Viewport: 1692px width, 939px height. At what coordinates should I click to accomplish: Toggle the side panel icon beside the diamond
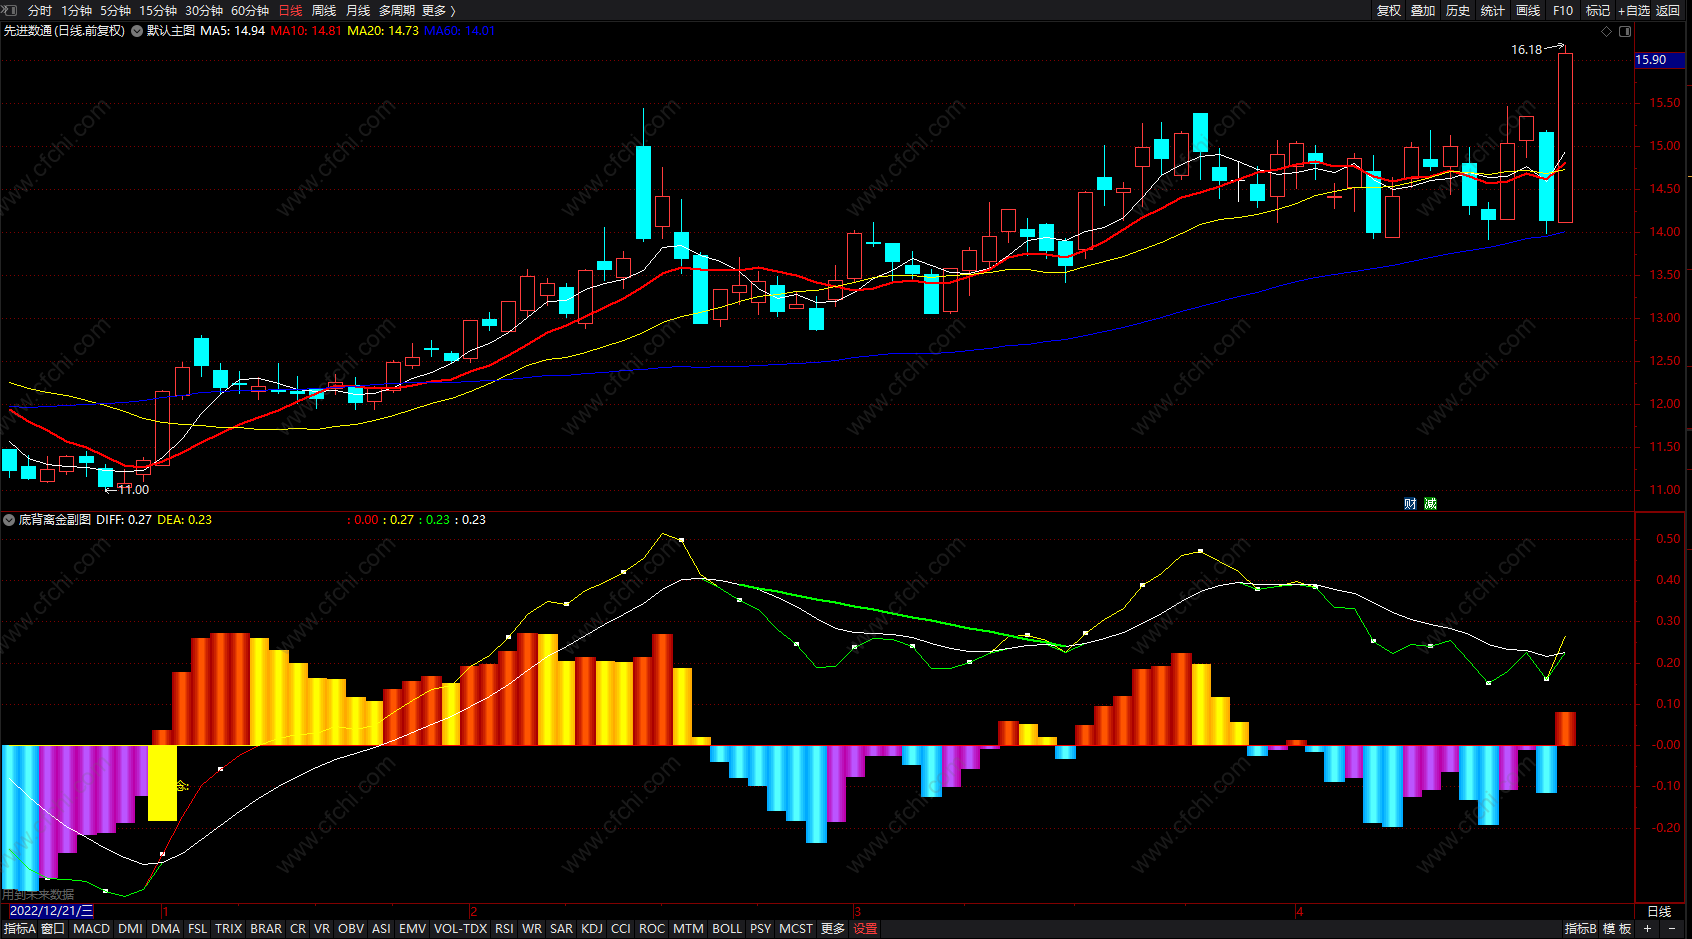click(x=1625, y=31)
